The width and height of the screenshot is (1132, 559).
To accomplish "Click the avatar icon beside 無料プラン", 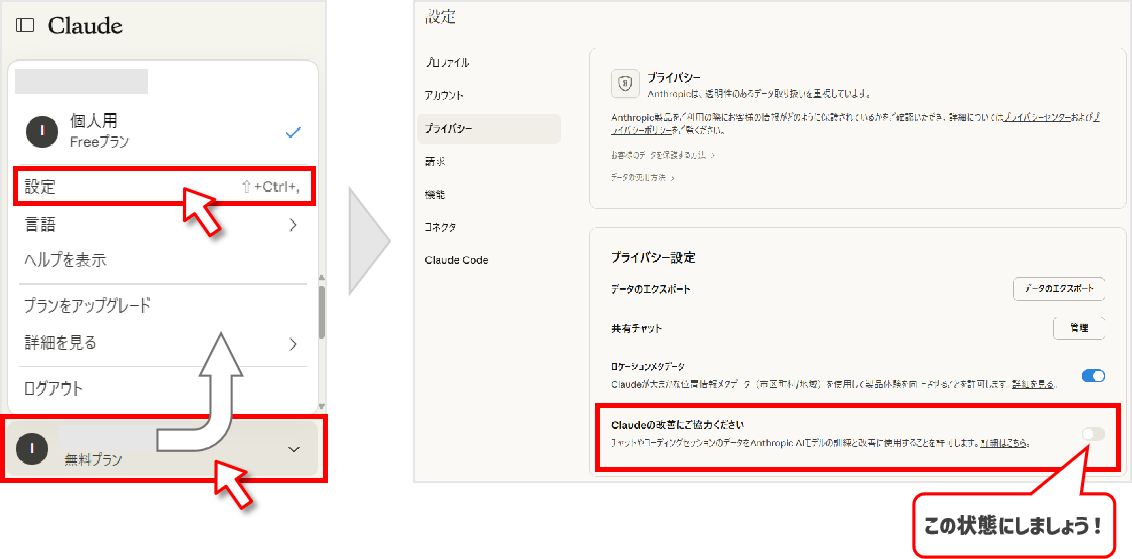I will click(33, 449).
